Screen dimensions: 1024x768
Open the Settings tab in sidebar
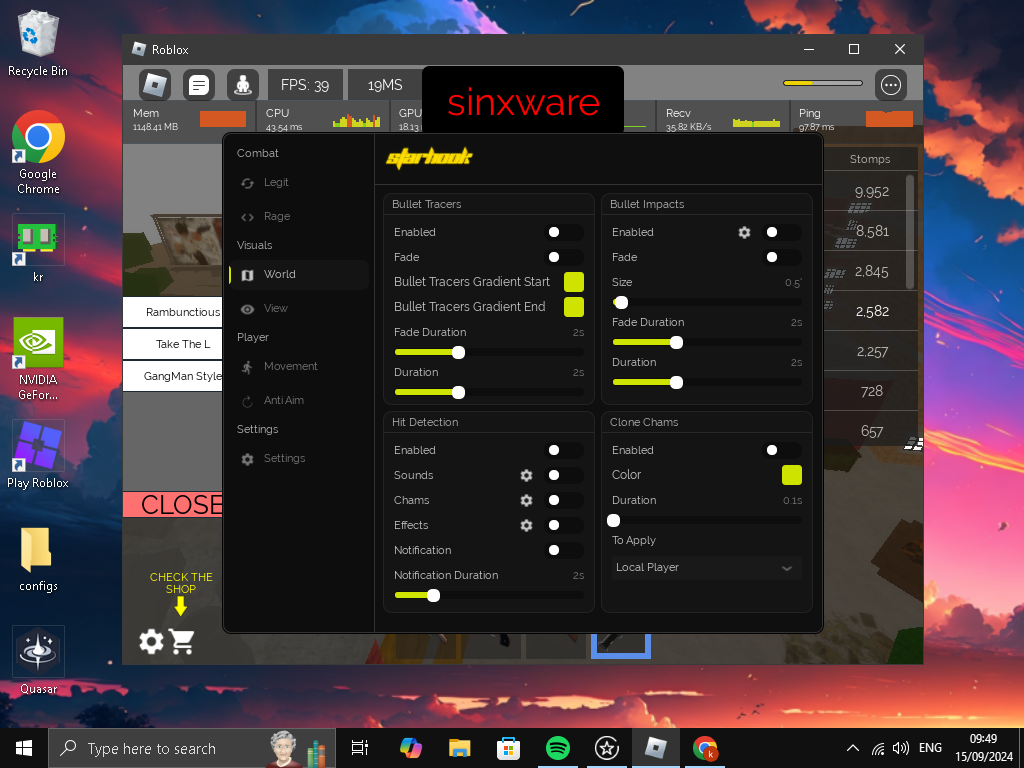pyautogui.click(x=299, y=459)
